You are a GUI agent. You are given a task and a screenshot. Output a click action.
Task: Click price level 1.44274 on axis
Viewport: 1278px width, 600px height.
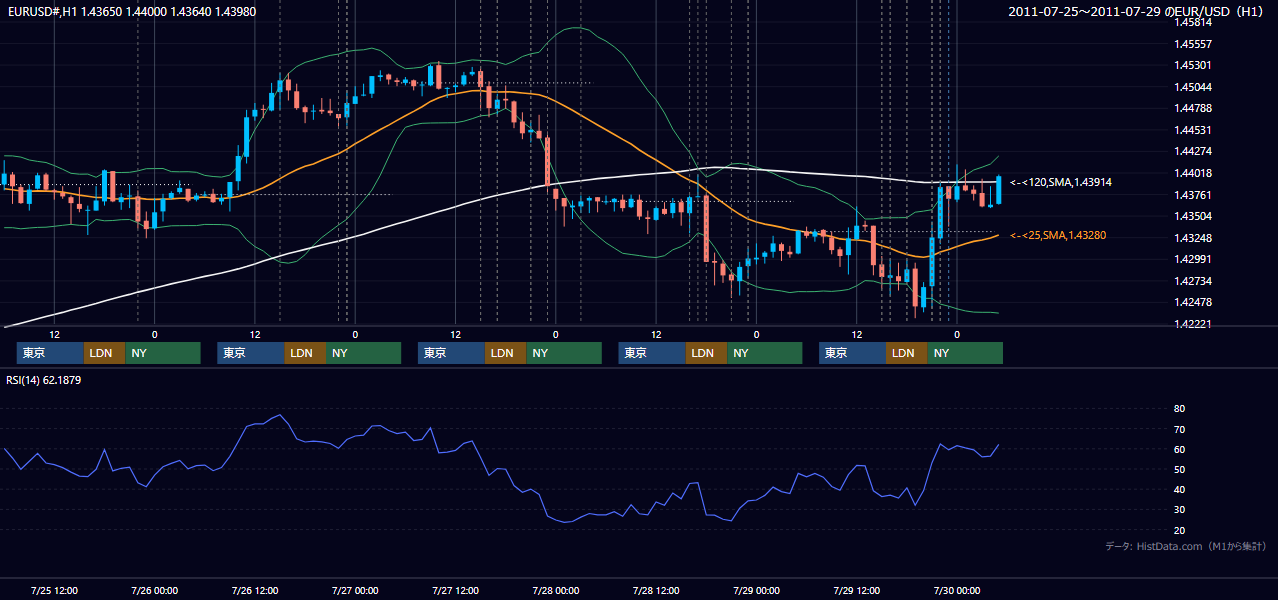coord(1192,151)
